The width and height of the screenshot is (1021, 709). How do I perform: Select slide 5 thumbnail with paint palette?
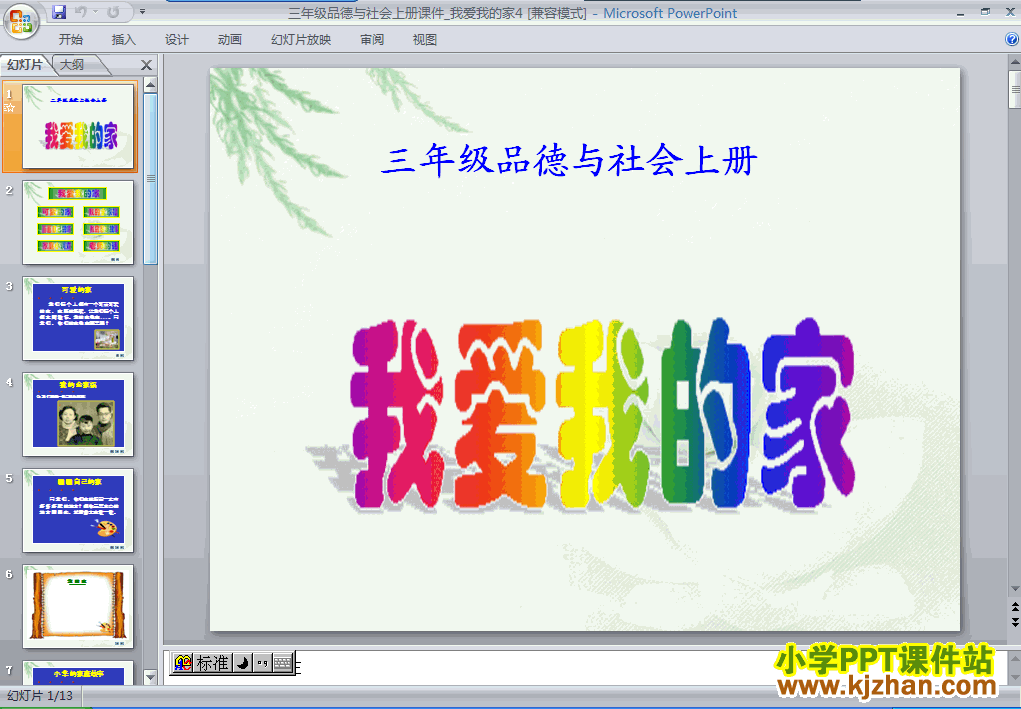coord(78,510)
